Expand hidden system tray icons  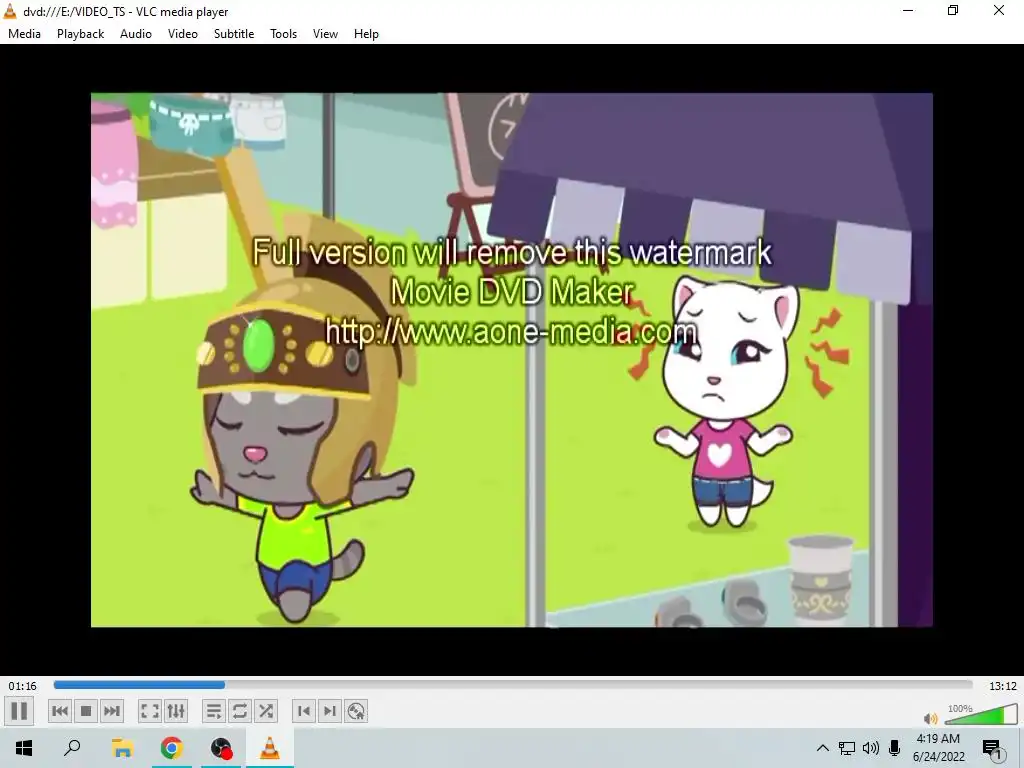pyautogui.click(x=823, y=748)
